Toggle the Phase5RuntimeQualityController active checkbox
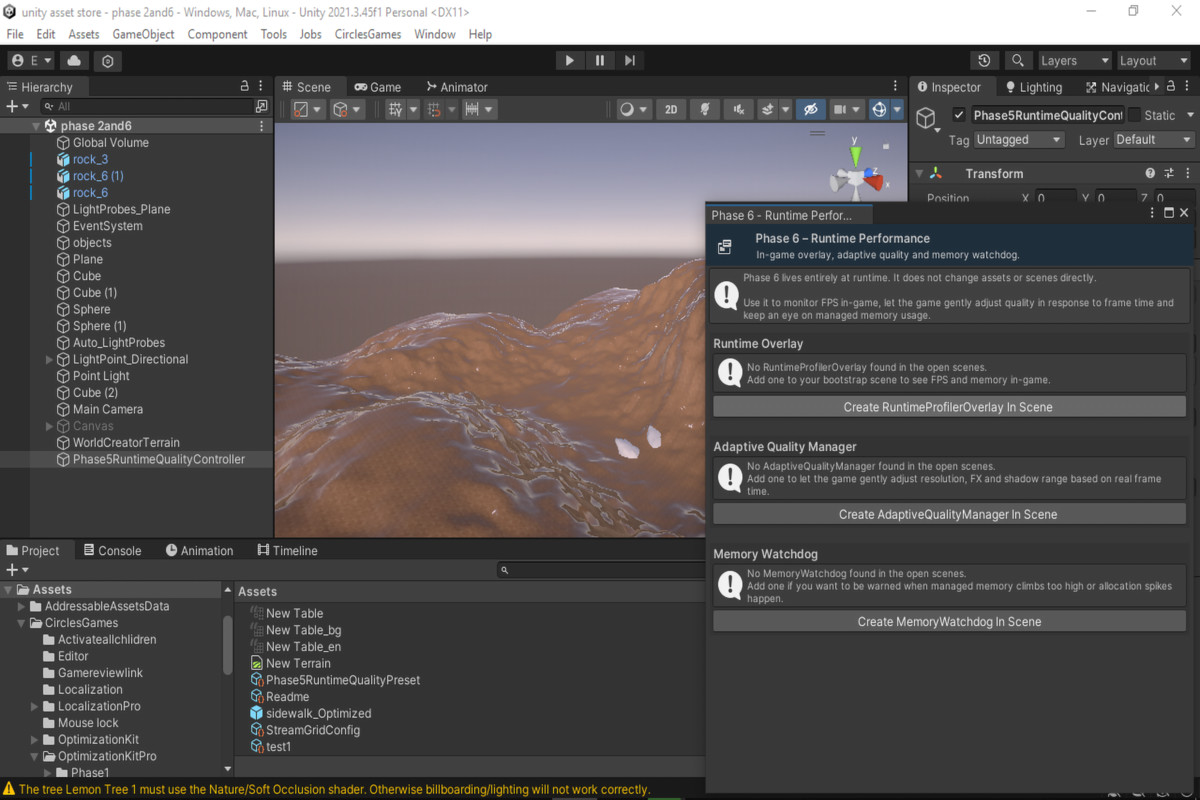Screen dimensions: 1200x800 (x=959, y=115)
